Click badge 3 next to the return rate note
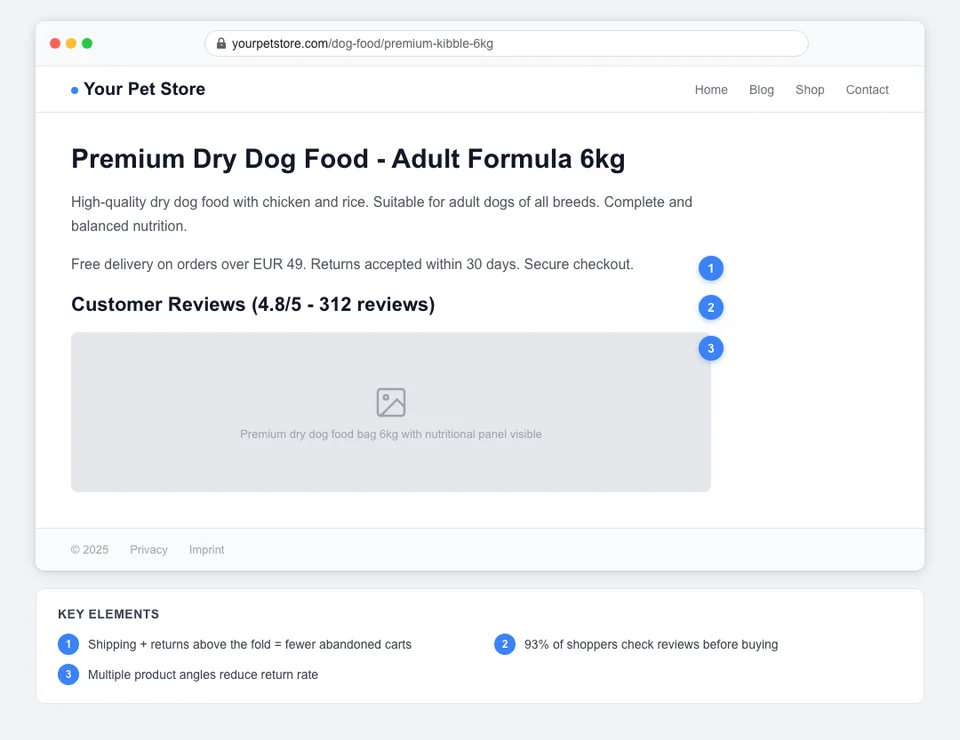 point(68,674)
